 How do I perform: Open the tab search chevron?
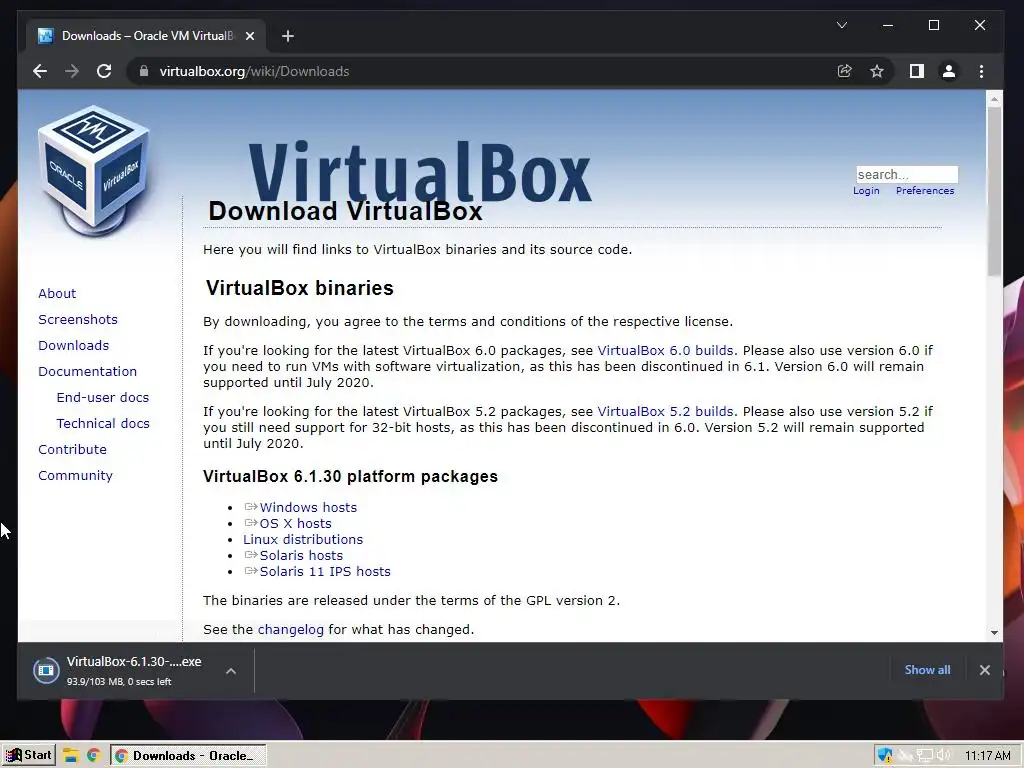pyautogui.click(x=842, y=25)
